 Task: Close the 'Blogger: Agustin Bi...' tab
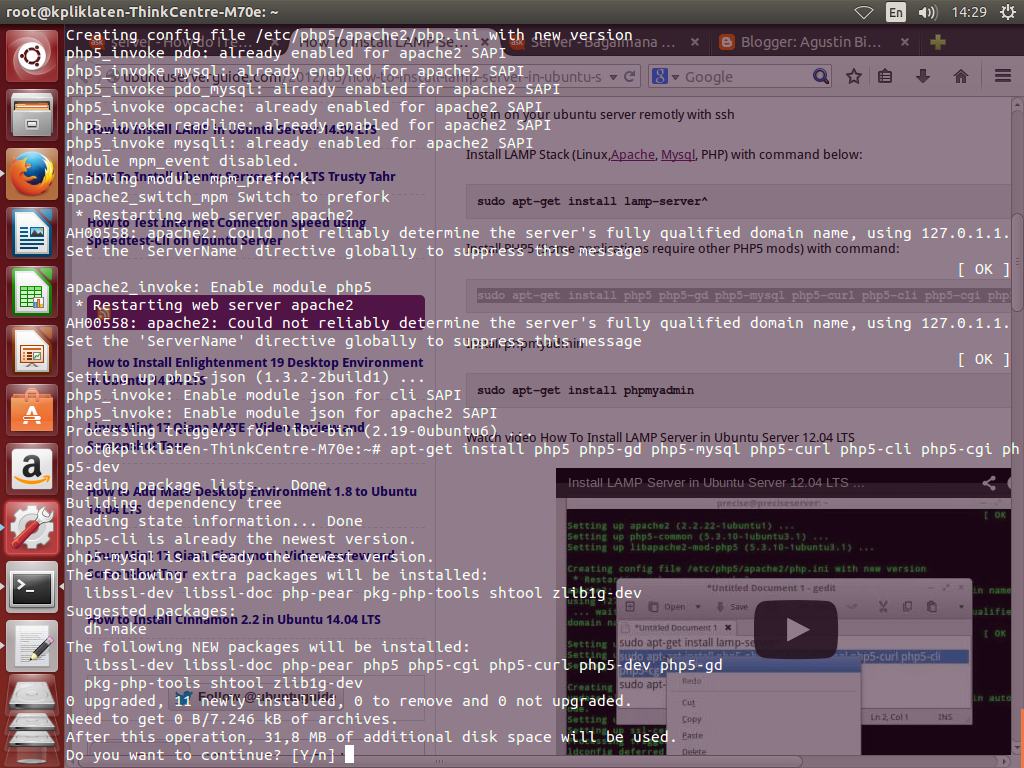904,42
